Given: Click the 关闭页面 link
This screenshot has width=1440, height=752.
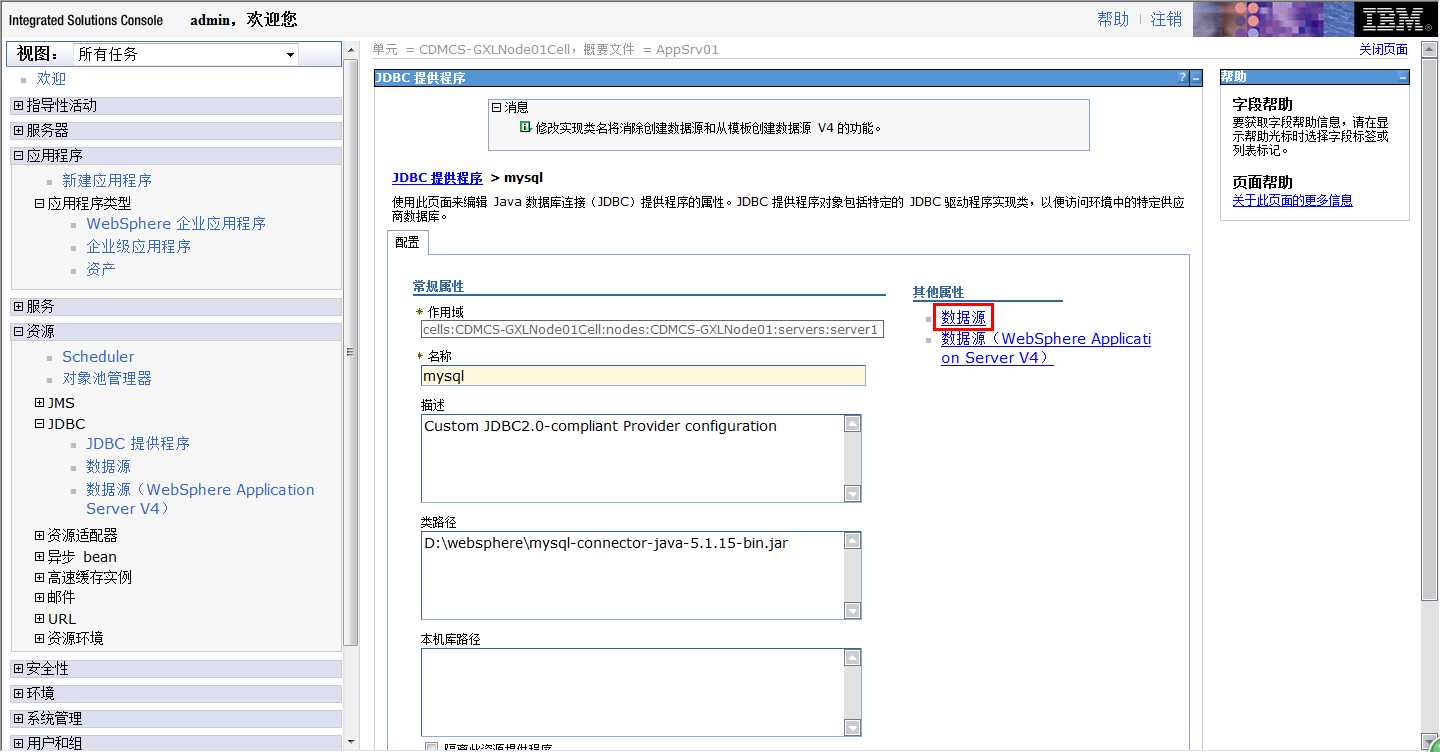Looking at the screenshot, I should (x=1383, y=49).
